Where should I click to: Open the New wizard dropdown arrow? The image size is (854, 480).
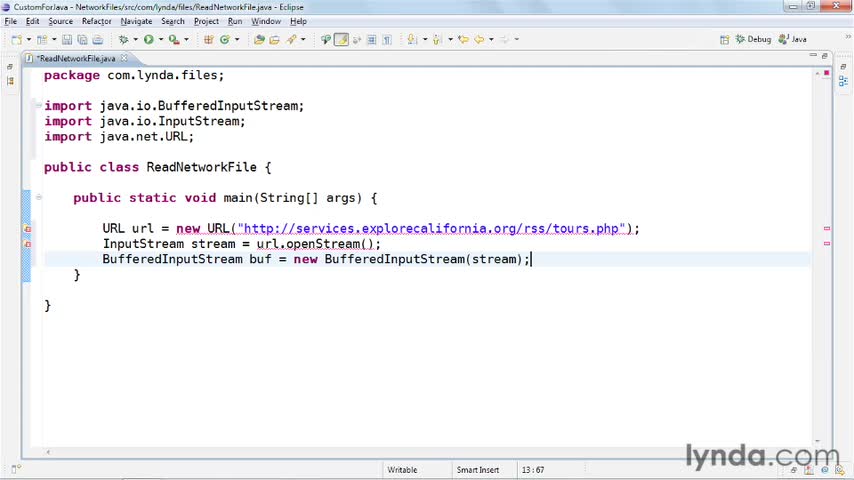(x=29, y=39)
